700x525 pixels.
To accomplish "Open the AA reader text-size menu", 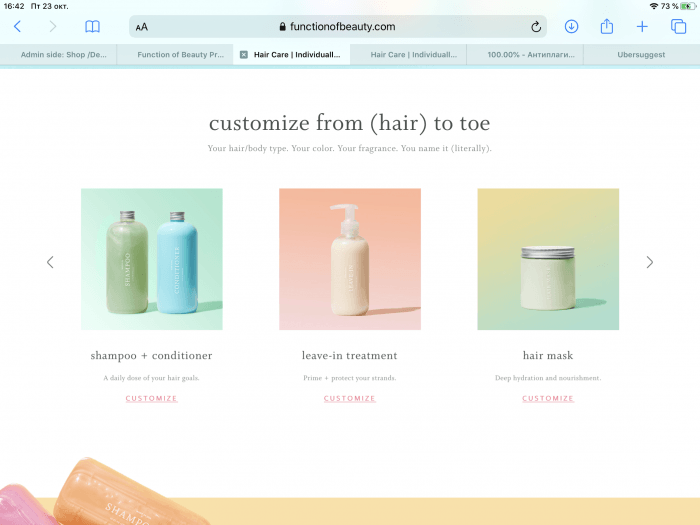I will (142, 27).
